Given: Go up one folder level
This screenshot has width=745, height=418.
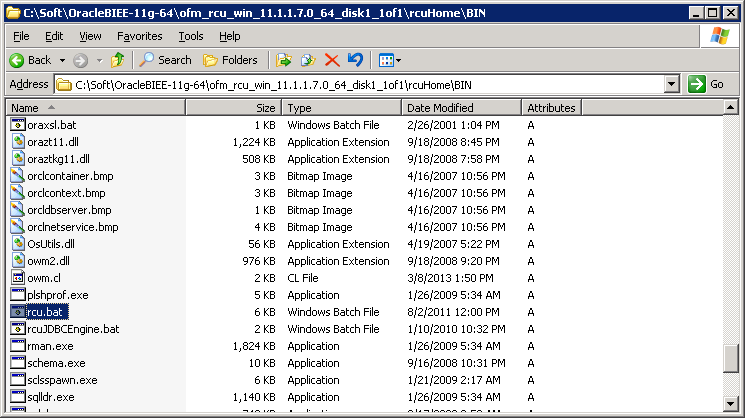Looking at the screenshot, I should point(117,60).
